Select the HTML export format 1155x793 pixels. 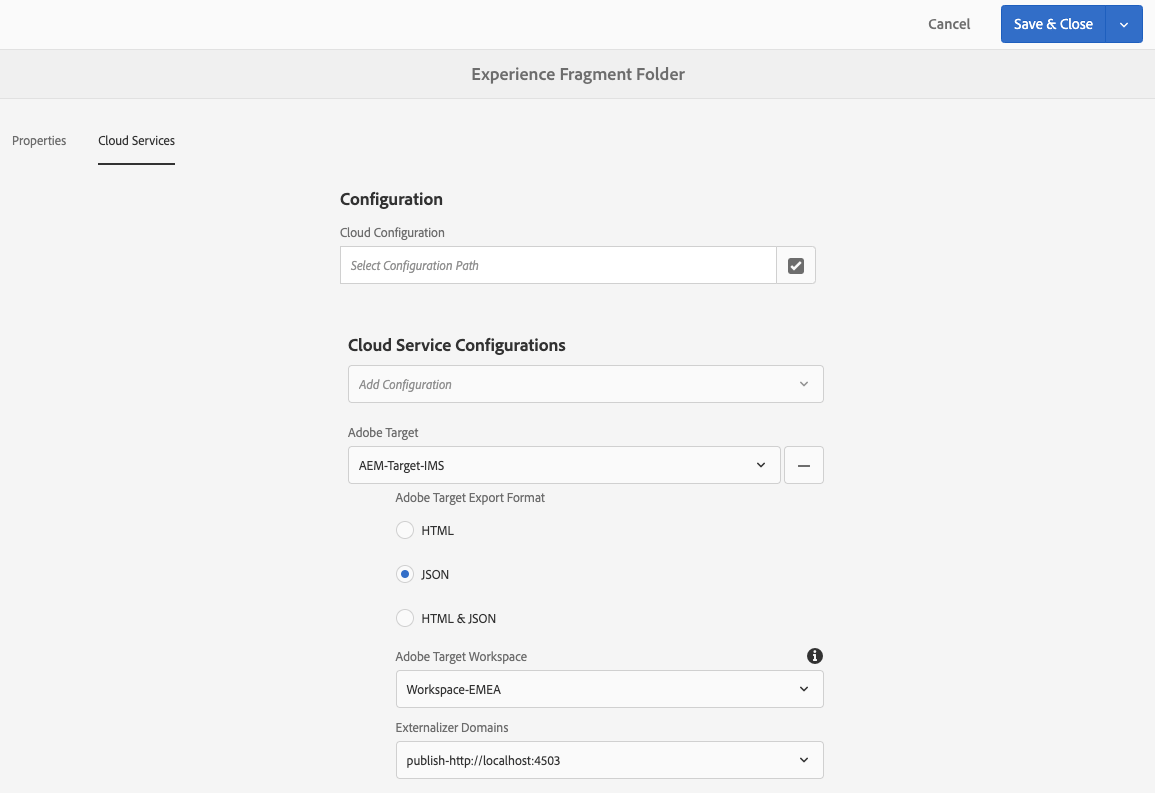[x=404, y=530]
